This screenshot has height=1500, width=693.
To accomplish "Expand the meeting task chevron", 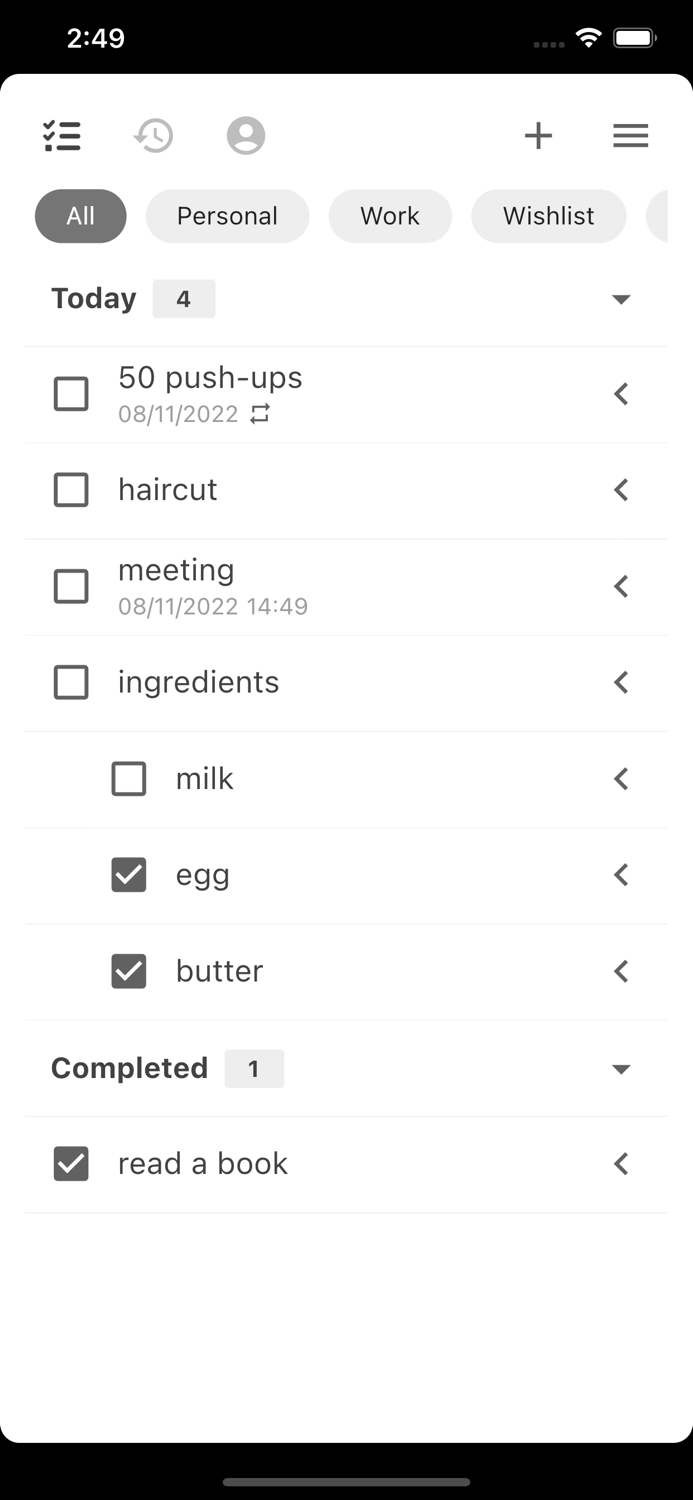I will [620, 586].
